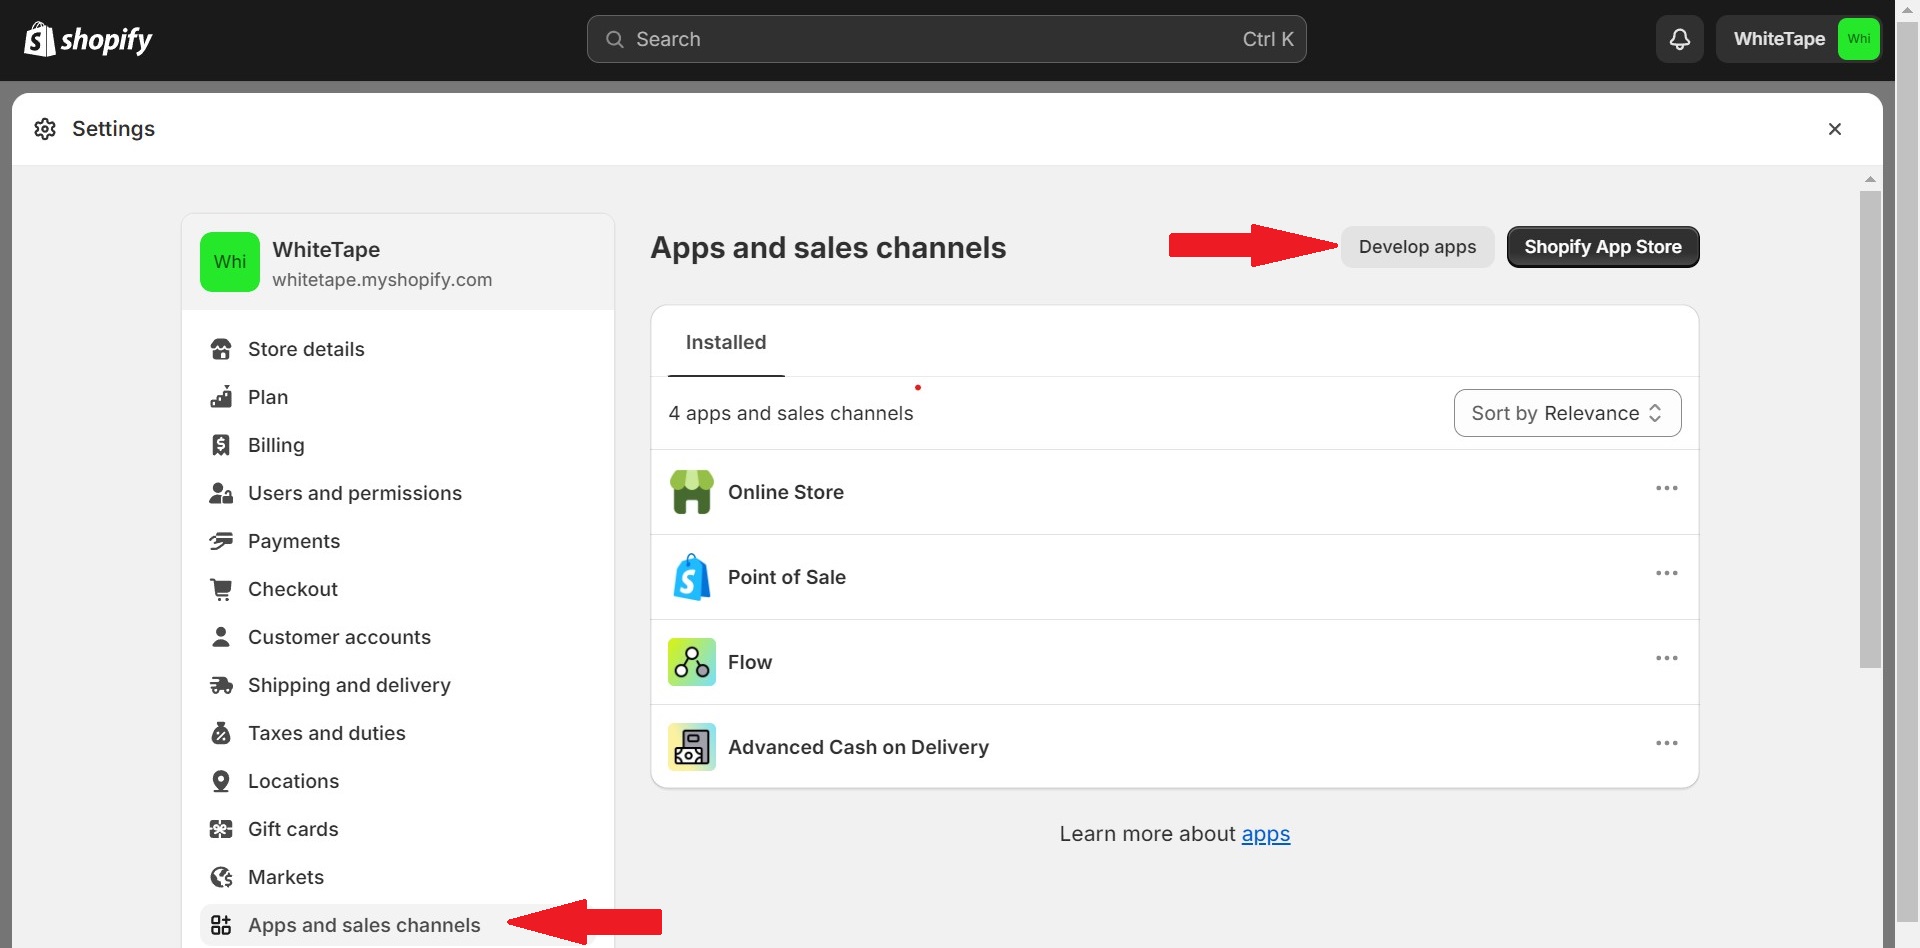Click the green Whi avatar in top bar
Screen dimensions: 1920x948
(1859, 39)
